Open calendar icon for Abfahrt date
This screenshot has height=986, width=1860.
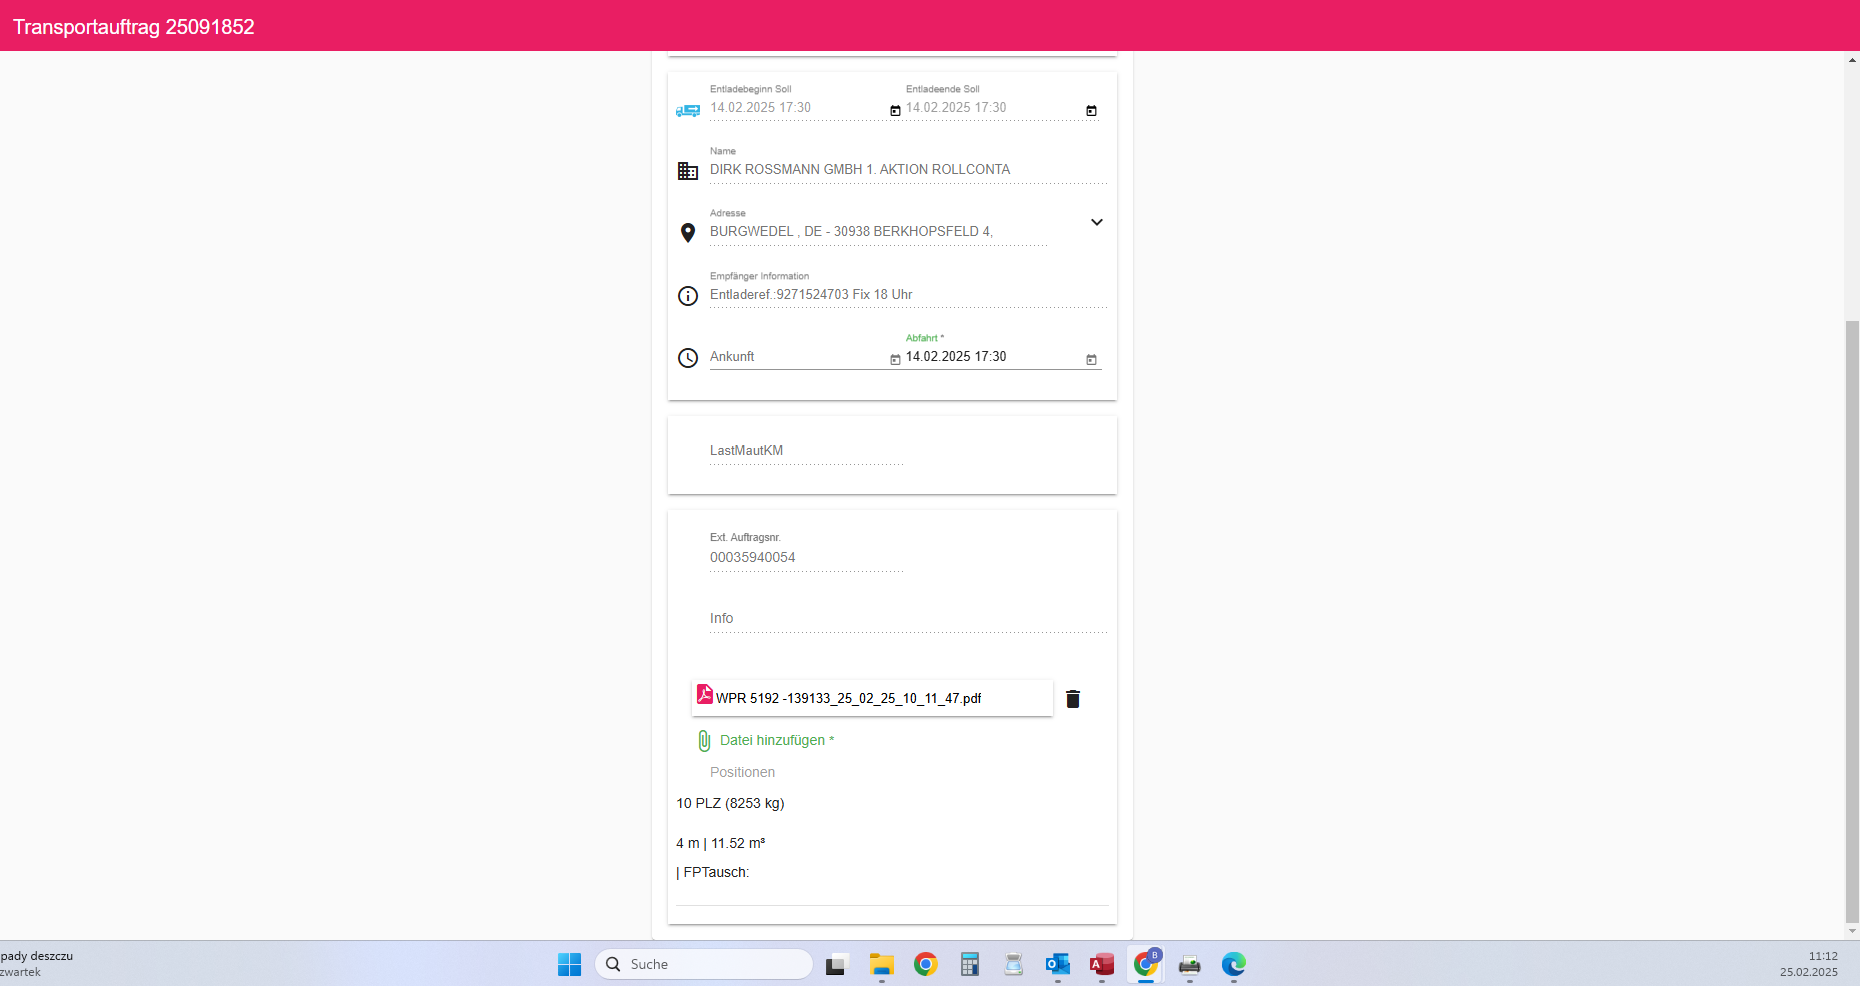tap(1091, 360)
